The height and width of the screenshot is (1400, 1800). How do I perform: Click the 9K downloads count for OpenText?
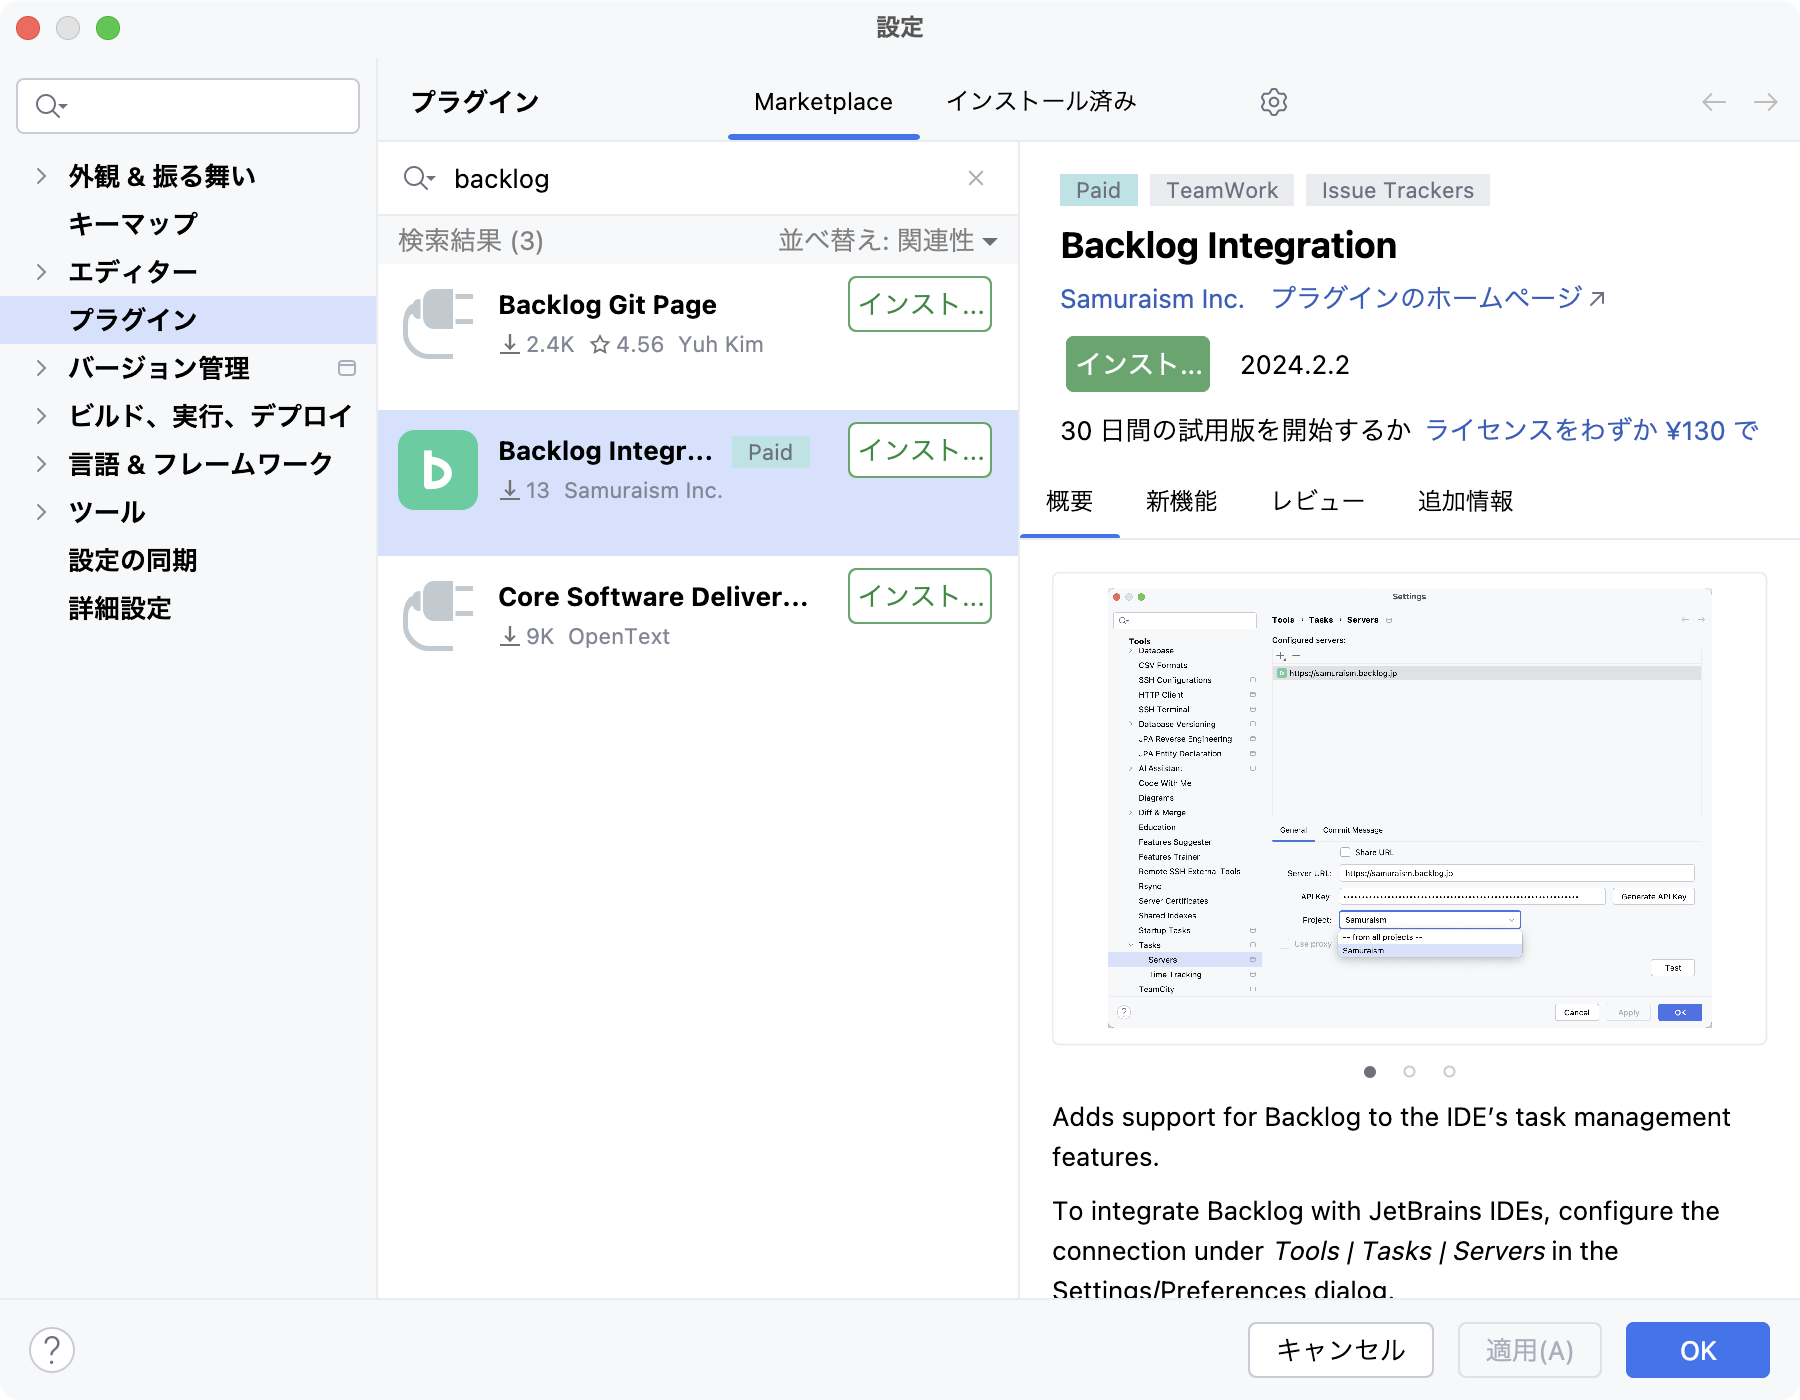point(526,637)
